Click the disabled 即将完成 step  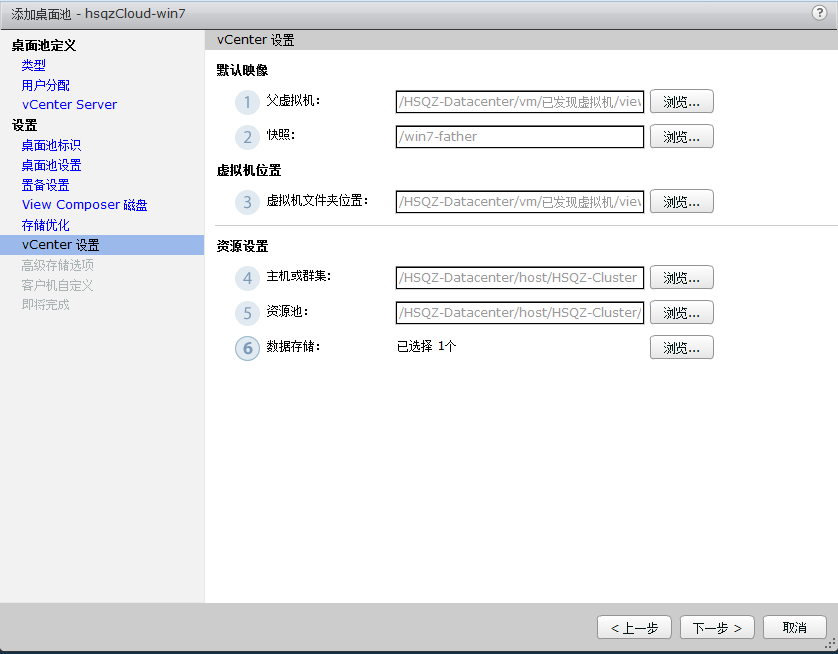45,305
